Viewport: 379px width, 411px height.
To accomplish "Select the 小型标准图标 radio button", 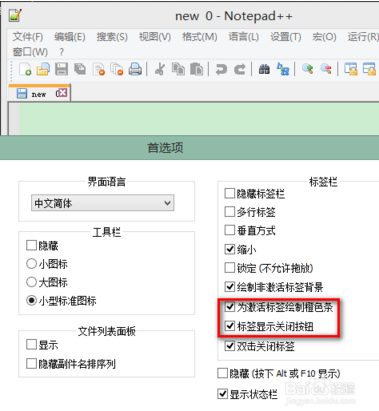I will pyautogui.click(x=31, y=301).
